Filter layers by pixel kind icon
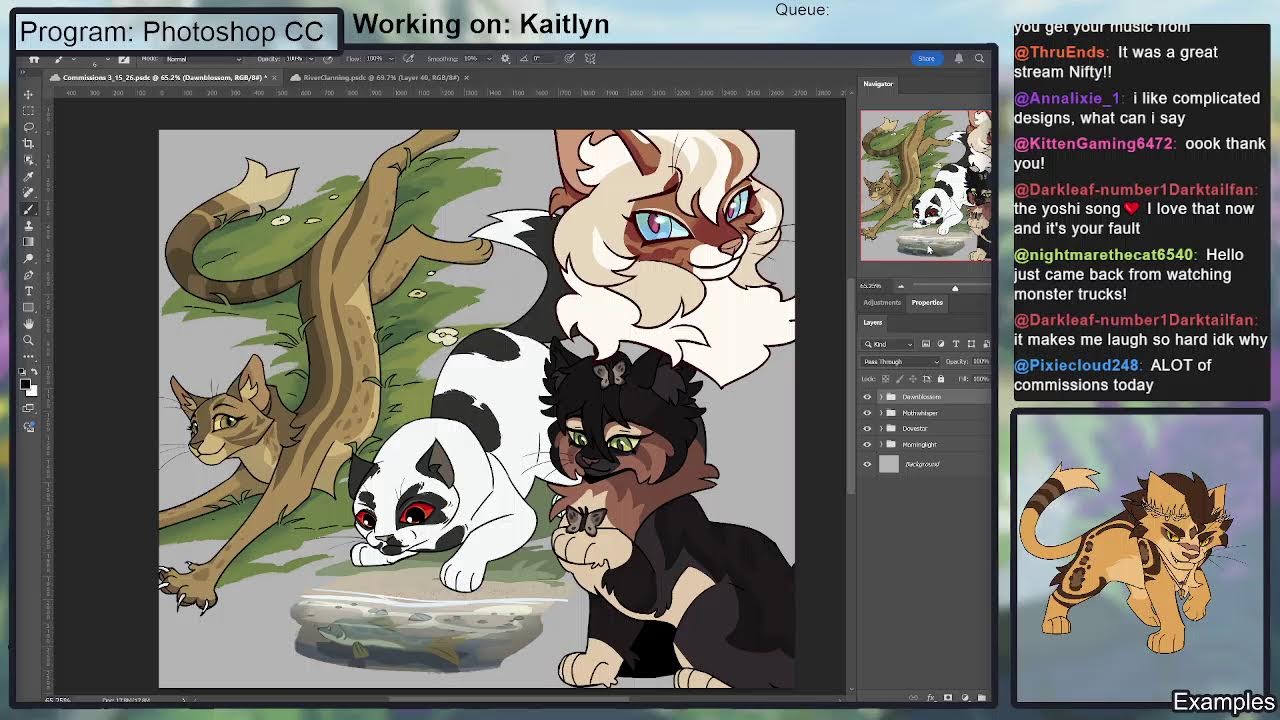The height and width of the screenshot is (720, 1280). tap(926, 344)
